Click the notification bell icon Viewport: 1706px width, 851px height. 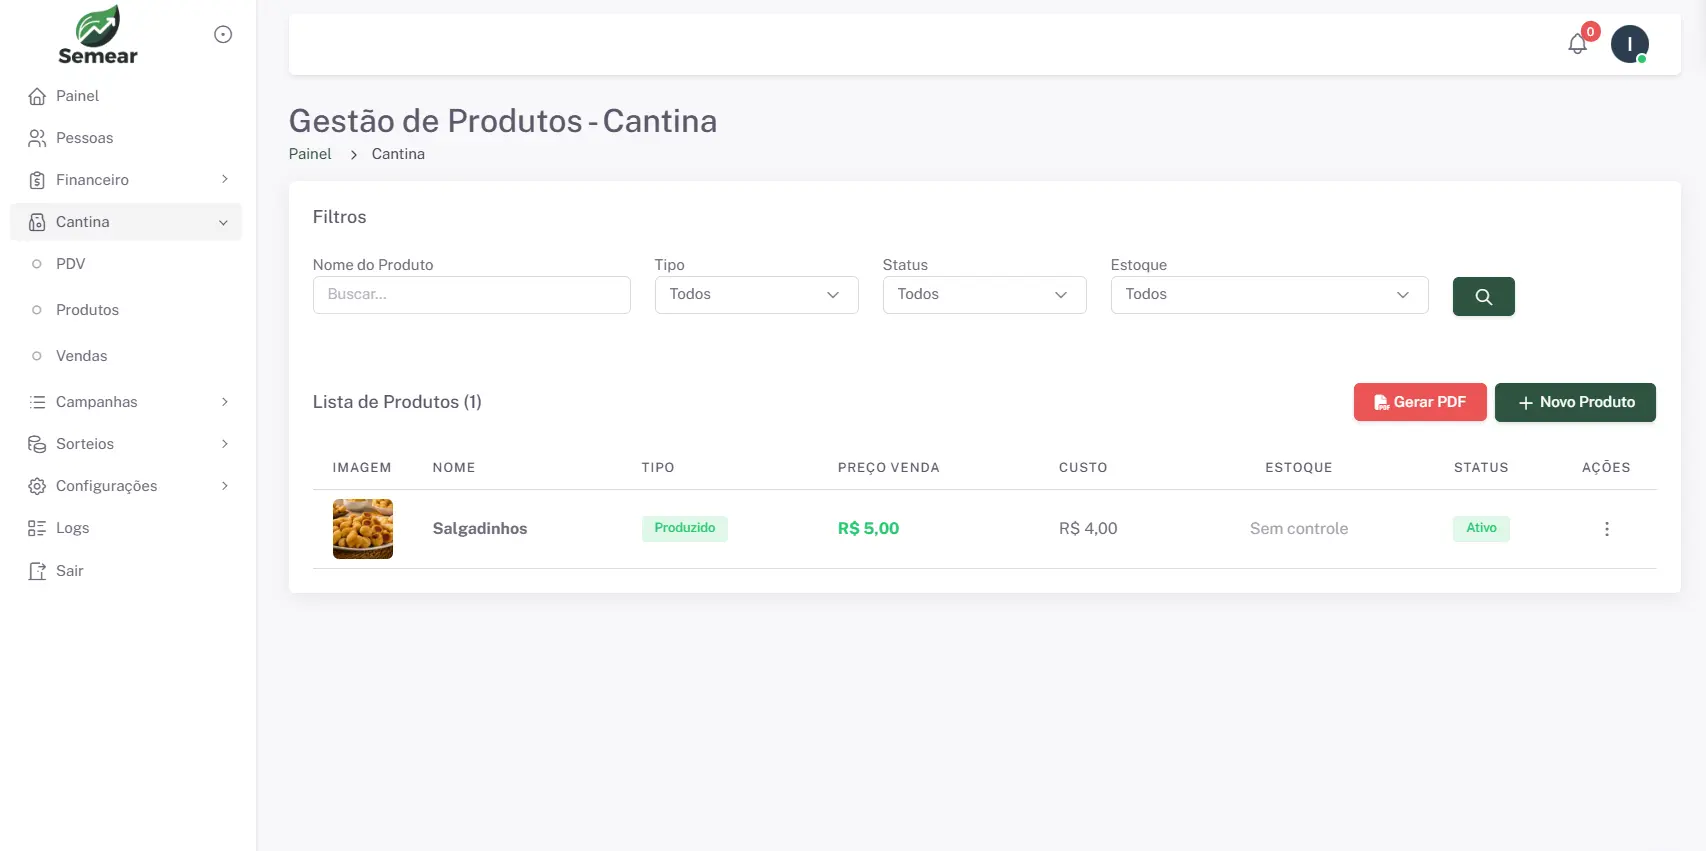tap(1577, 44)
